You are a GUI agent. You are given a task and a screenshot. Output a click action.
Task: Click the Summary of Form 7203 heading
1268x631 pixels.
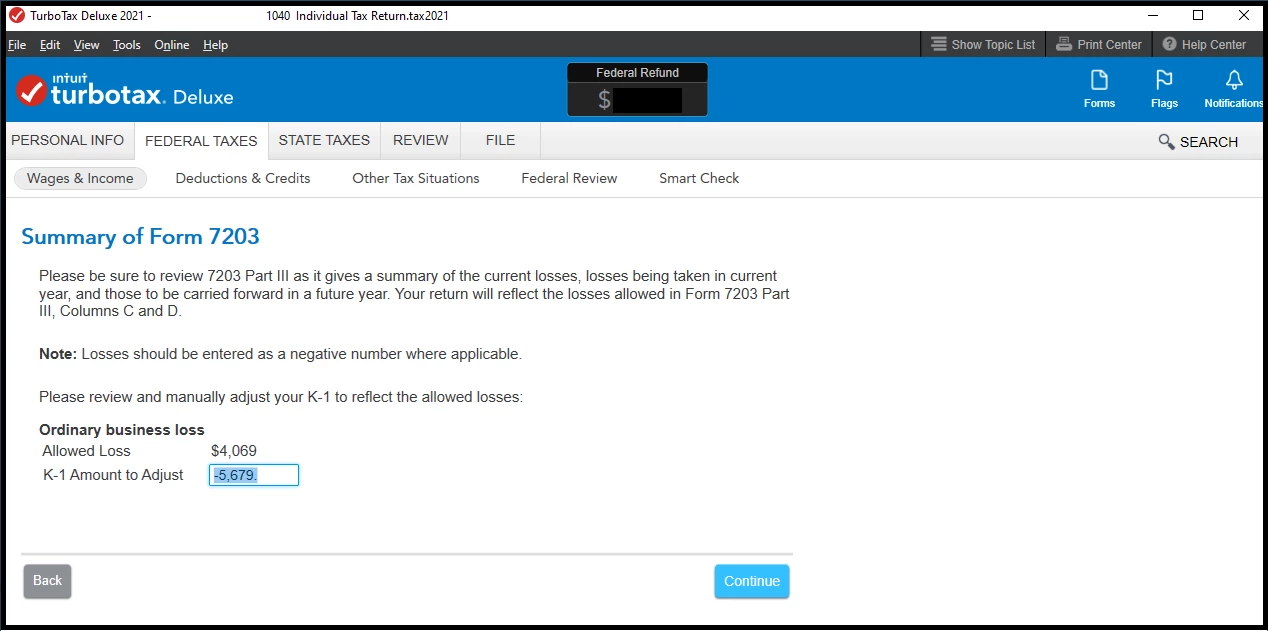point(140,237)
